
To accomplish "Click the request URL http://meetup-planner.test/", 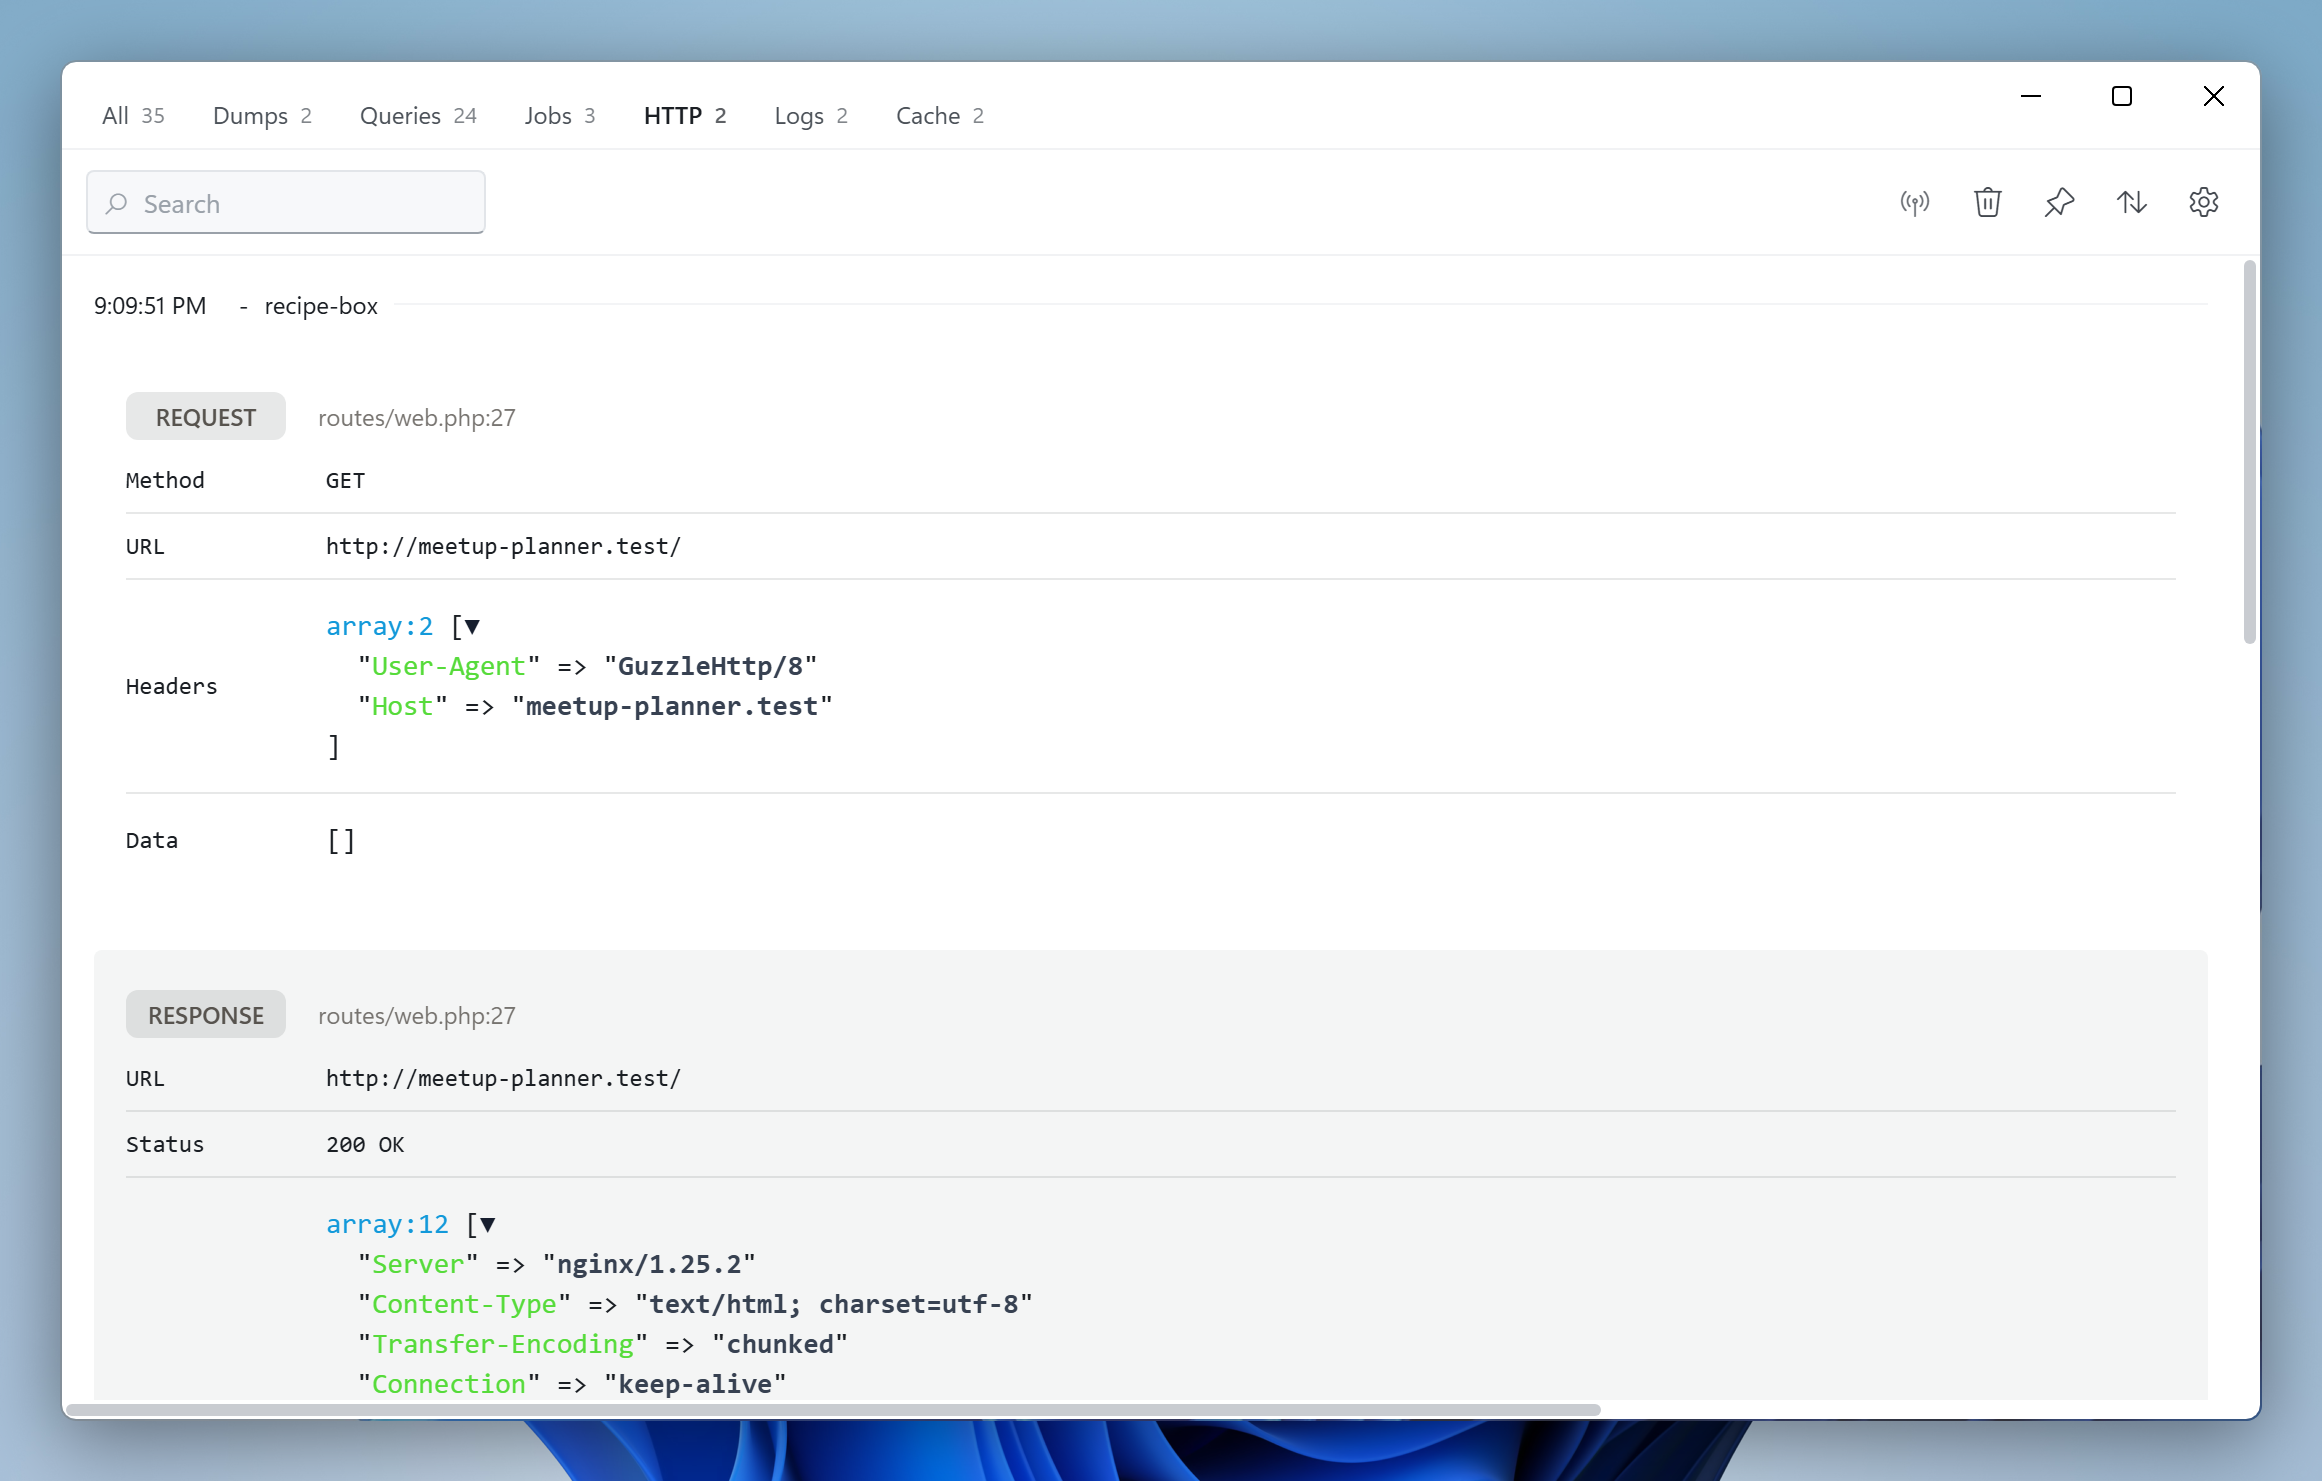I will (503, 547).
